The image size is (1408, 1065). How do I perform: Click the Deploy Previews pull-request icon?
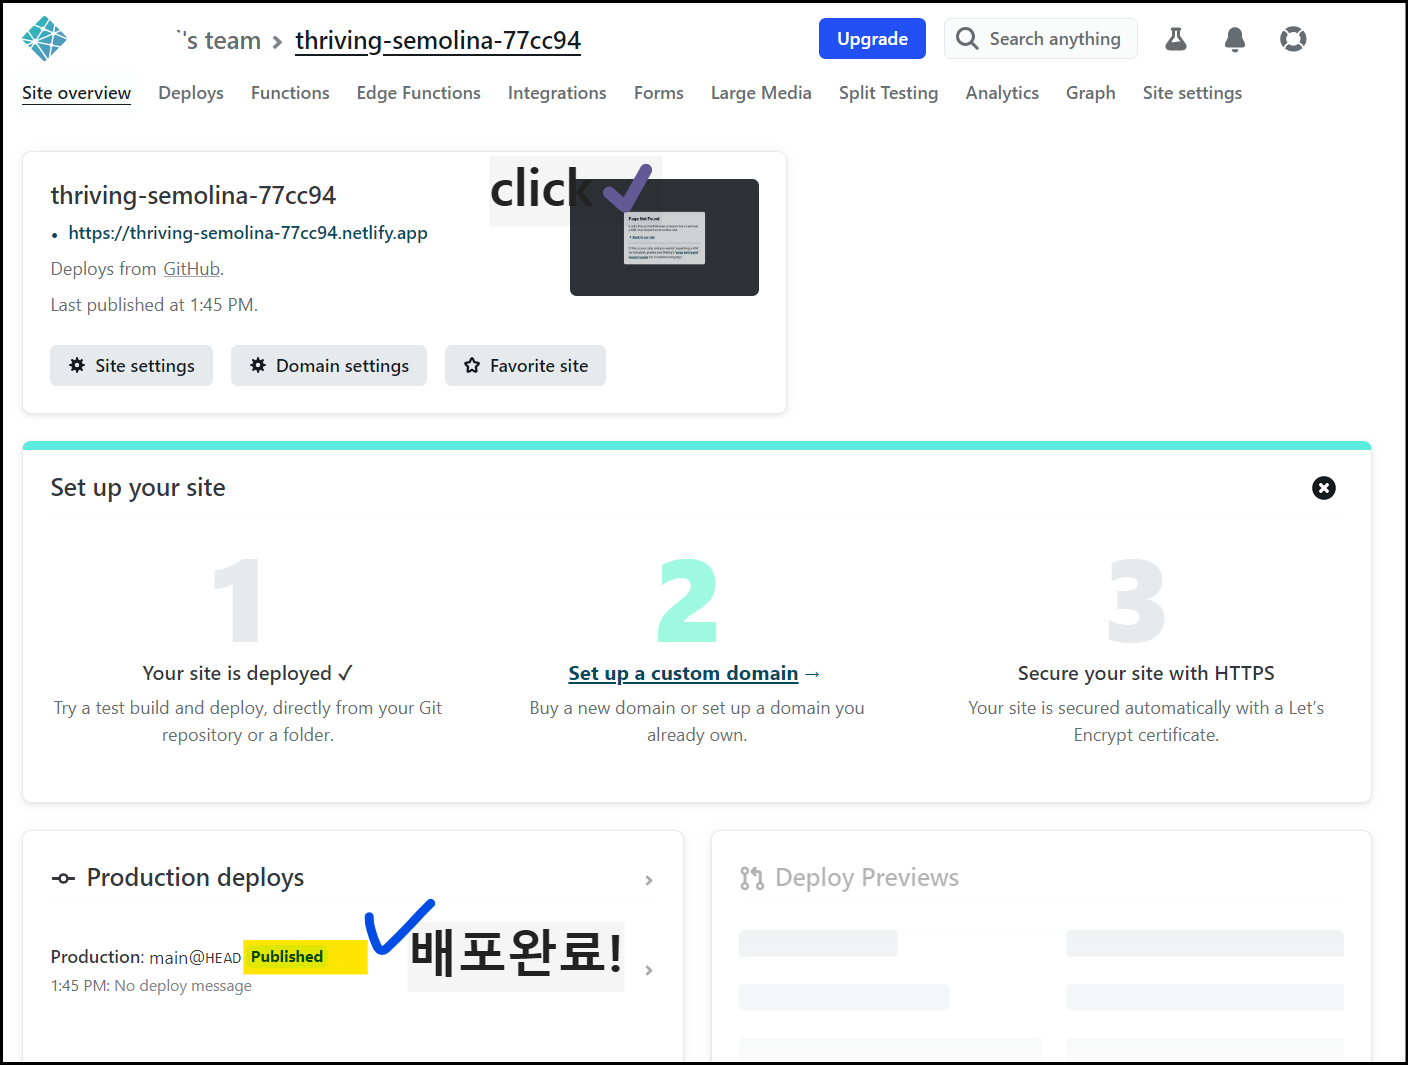tap(752, 878)
